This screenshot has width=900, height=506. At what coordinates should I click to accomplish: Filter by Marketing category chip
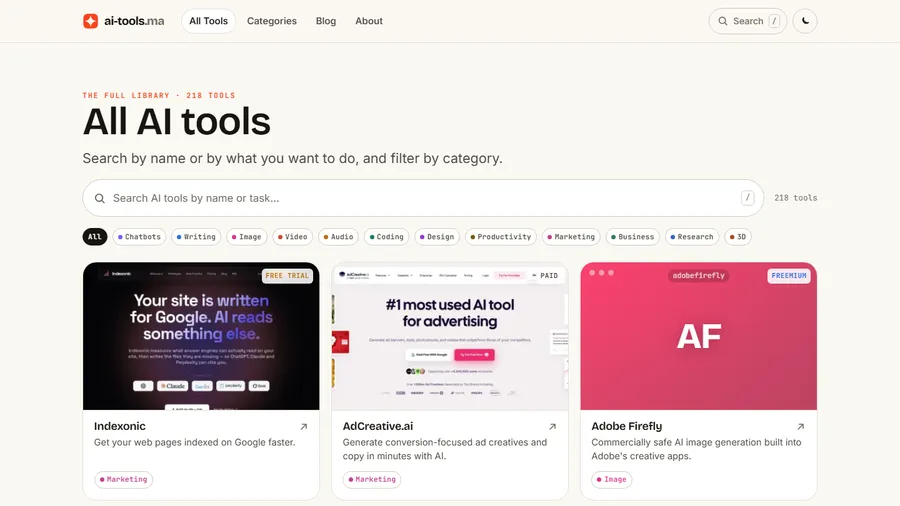point(571,237)
